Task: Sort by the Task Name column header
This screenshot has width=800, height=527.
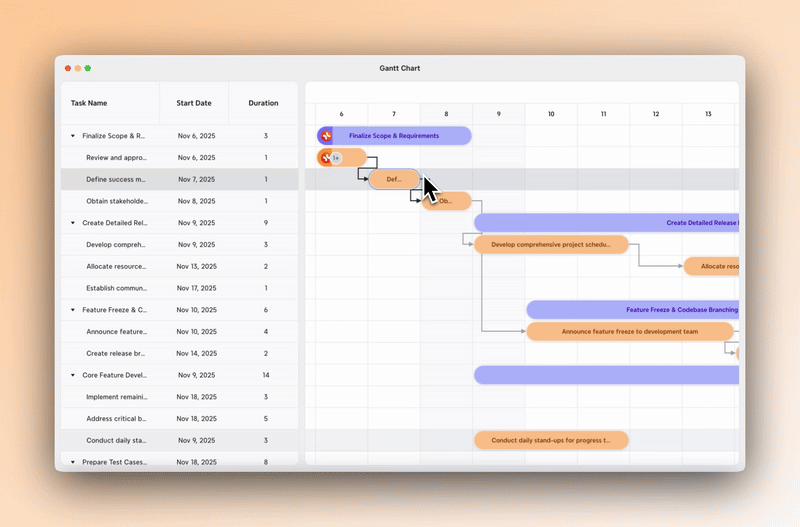Action: [89, 103]
